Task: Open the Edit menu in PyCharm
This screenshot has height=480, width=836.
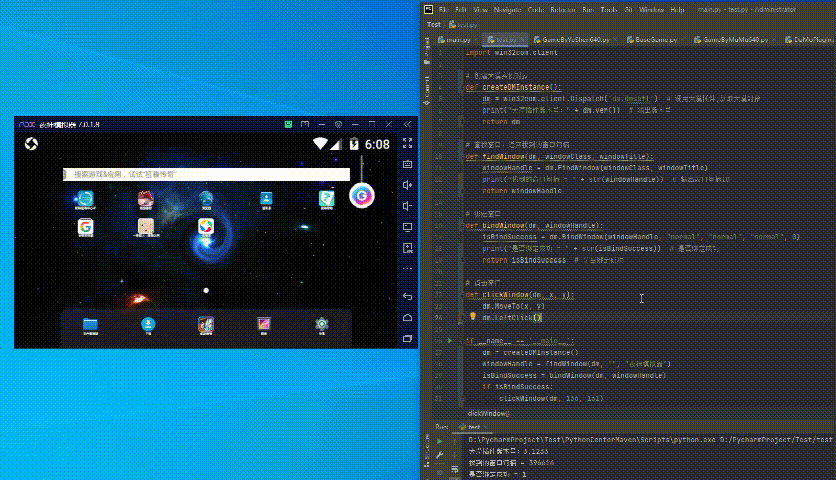Action: (x=461, y=10)
